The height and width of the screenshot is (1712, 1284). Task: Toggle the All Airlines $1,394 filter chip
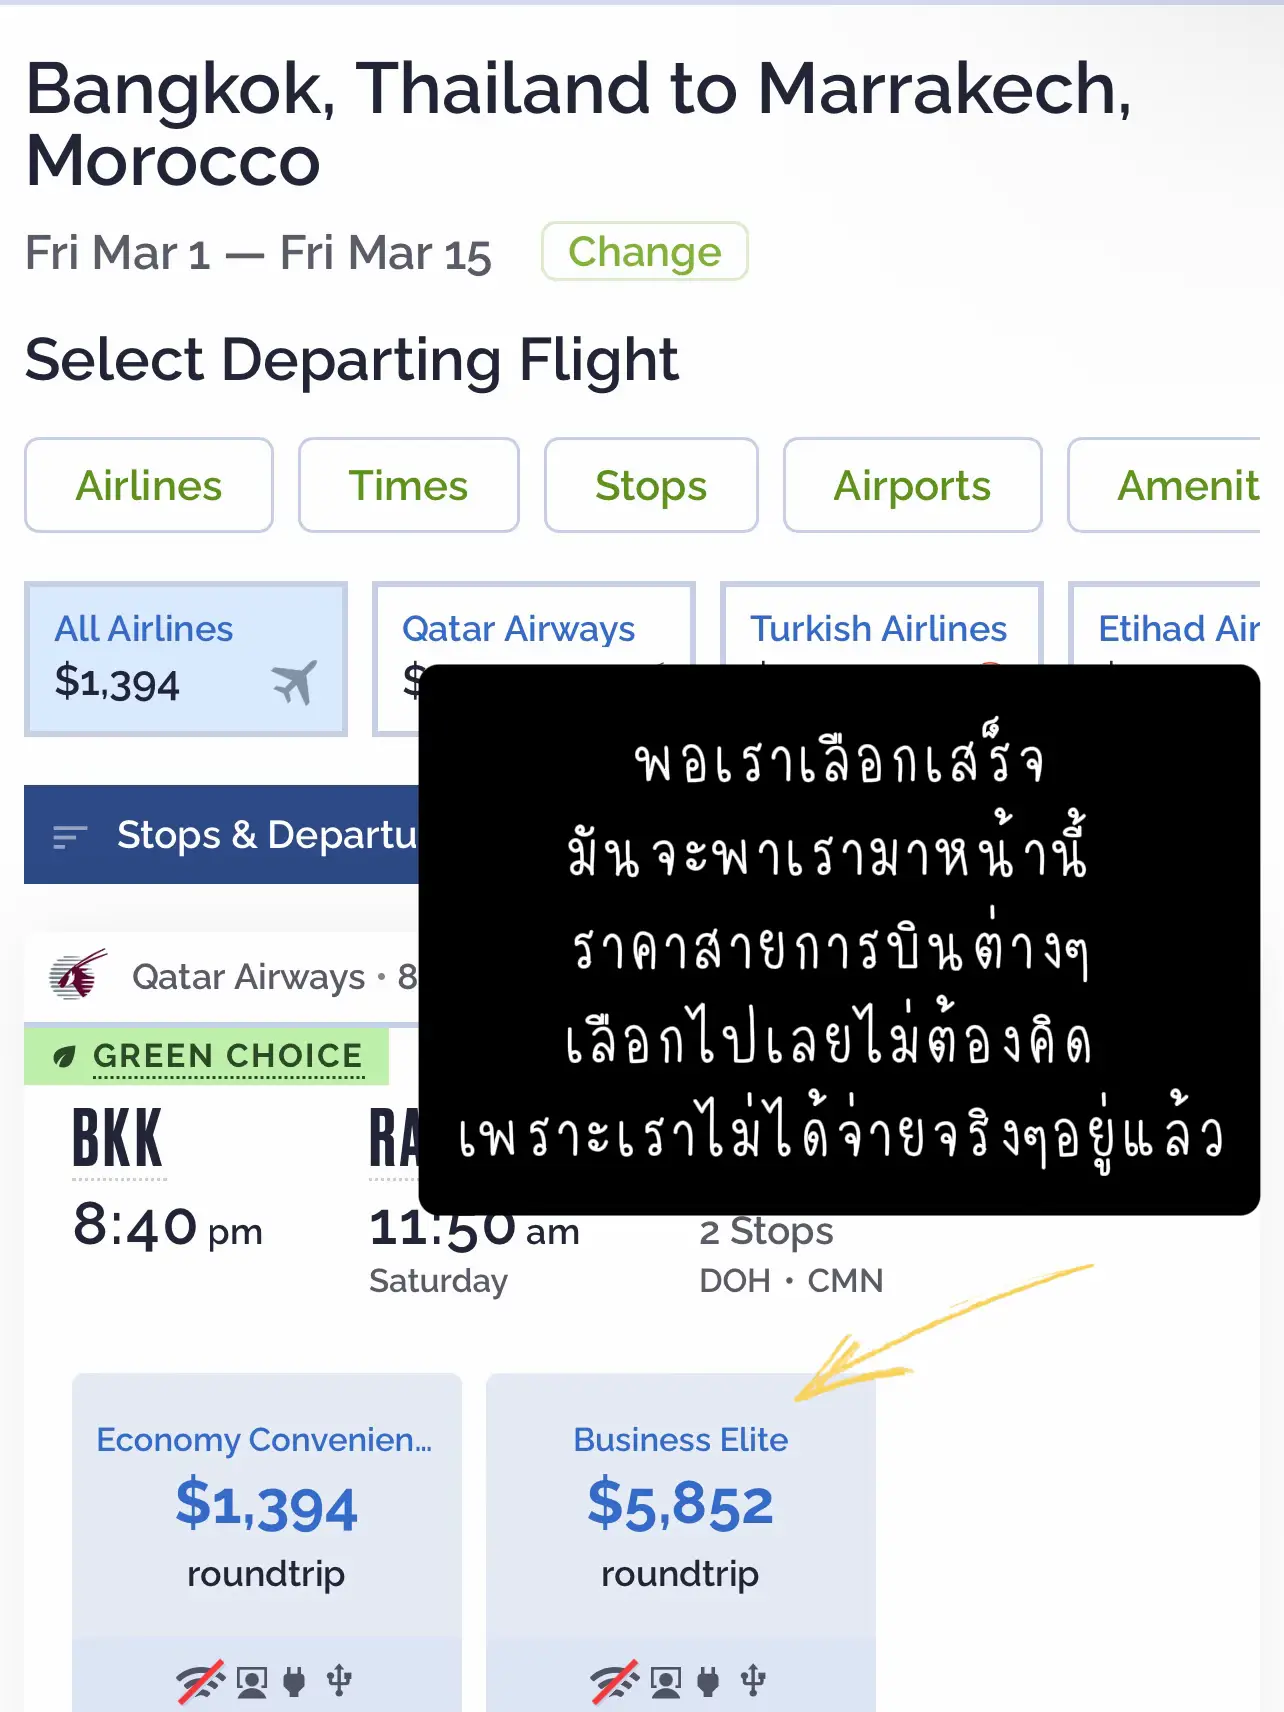click(185, 658)
